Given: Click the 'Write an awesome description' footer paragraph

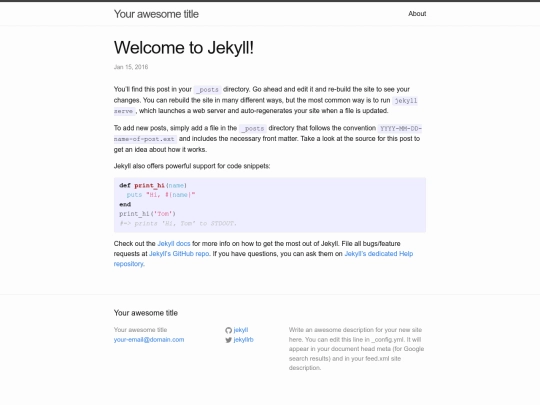Looking at the screenshot, I should [356, 349].
